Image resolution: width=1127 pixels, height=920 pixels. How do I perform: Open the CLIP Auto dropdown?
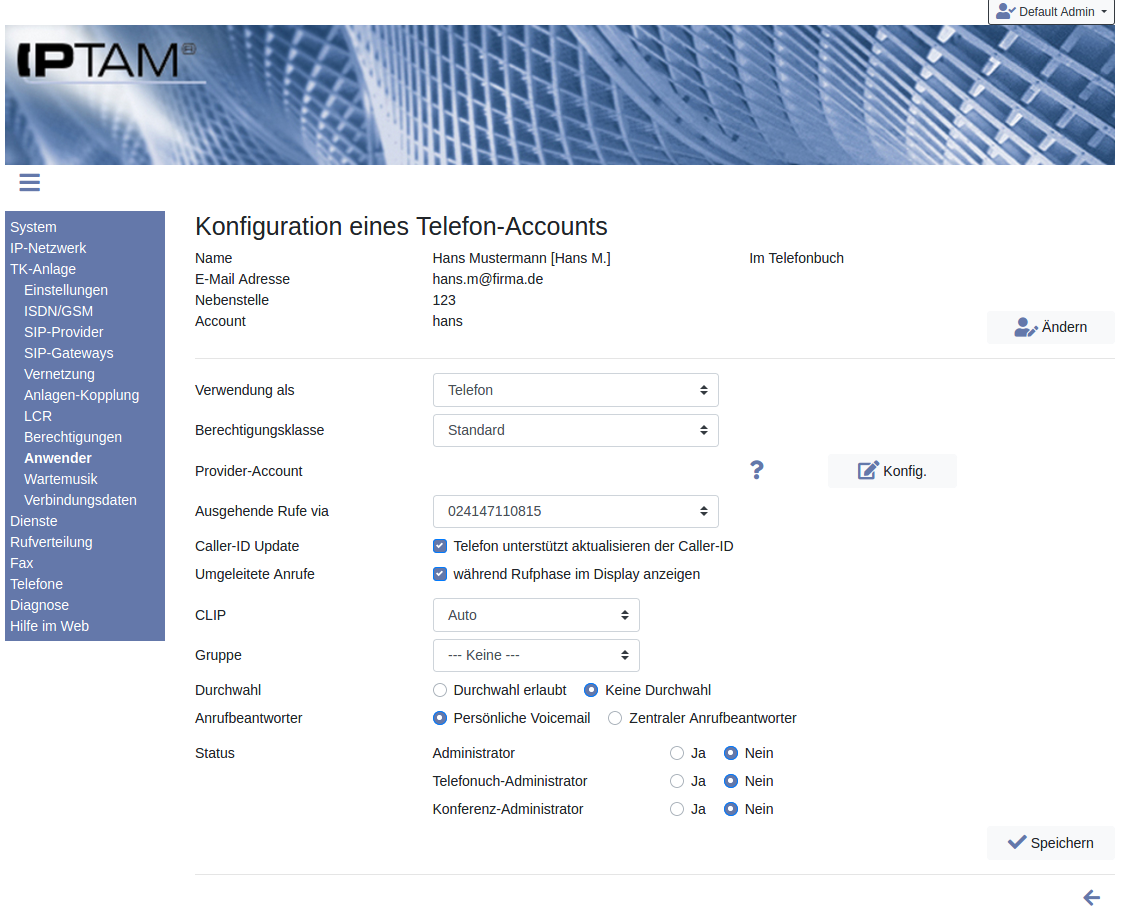(x=536, y=615)
